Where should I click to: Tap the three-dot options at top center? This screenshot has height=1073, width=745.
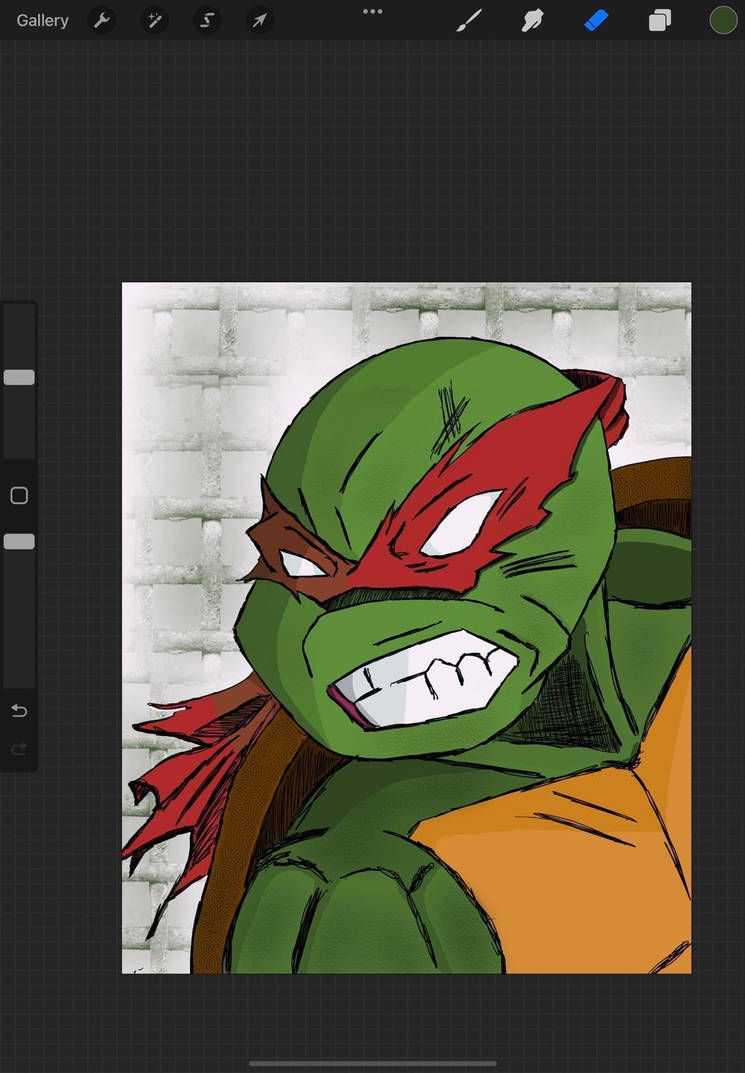tap(373, 11)
